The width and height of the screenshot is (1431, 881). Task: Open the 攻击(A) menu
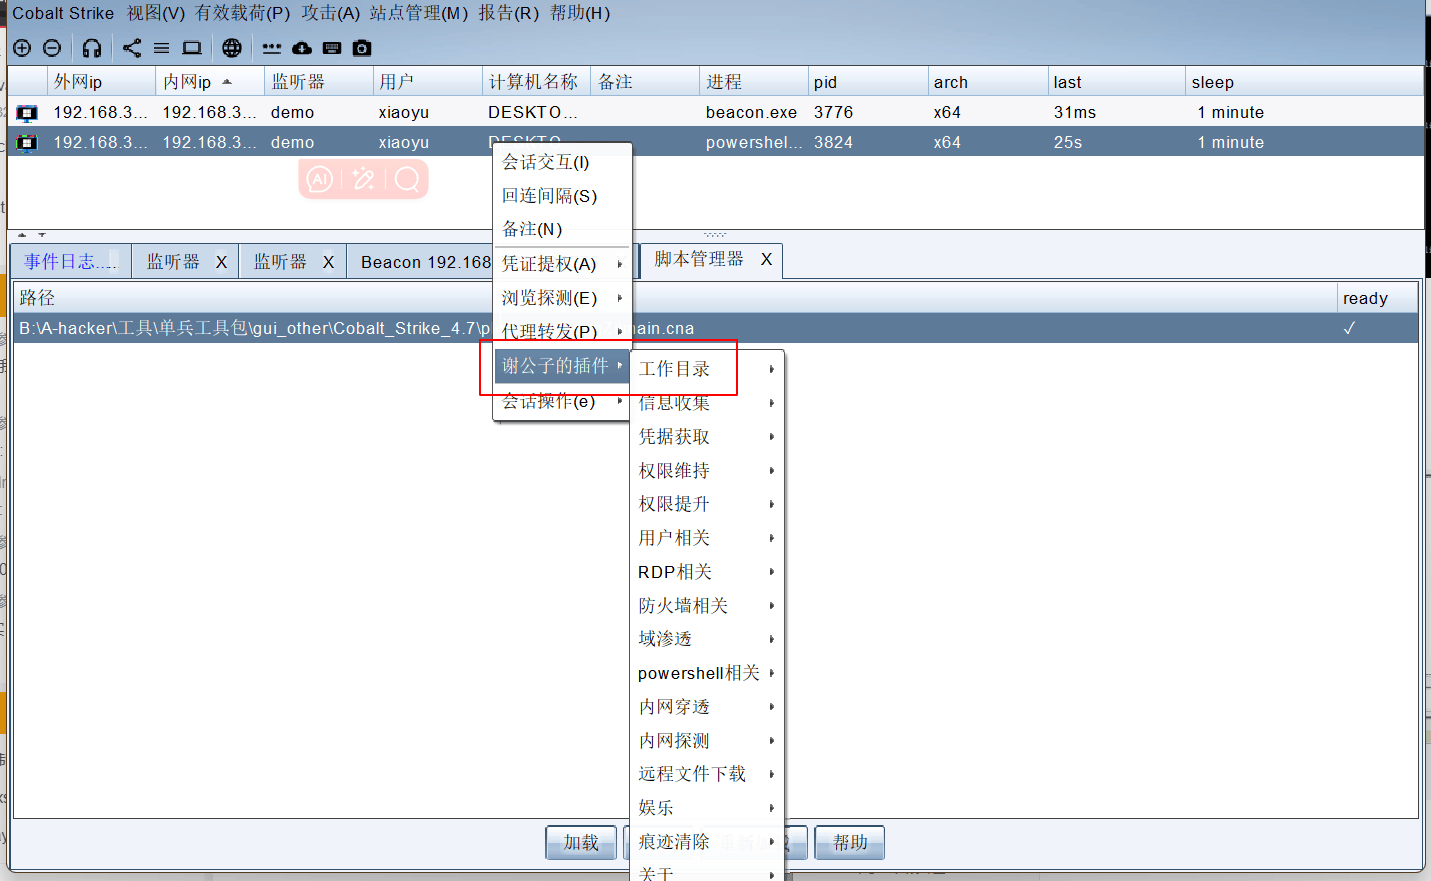pyautogui.click(x=331, y=13)
